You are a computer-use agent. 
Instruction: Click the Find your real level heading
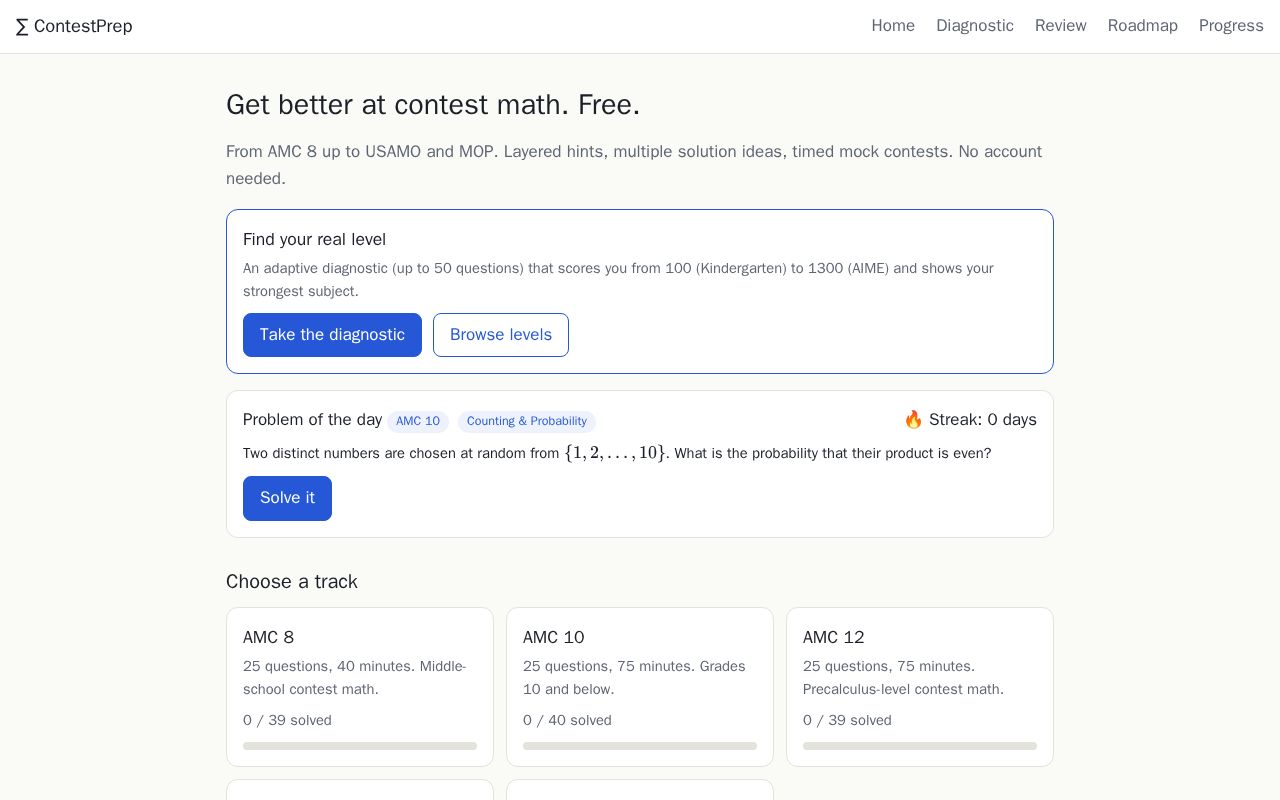[x=314, y=240]
